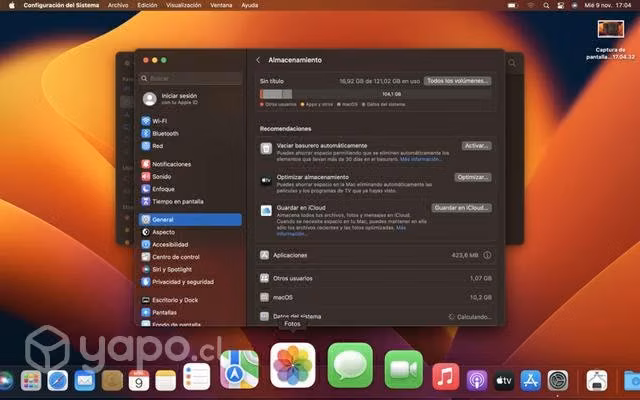This screenshot has width=640, height=400.
Task: Click battery status icon
Action: pyautogui.click(x=513, y=5)
